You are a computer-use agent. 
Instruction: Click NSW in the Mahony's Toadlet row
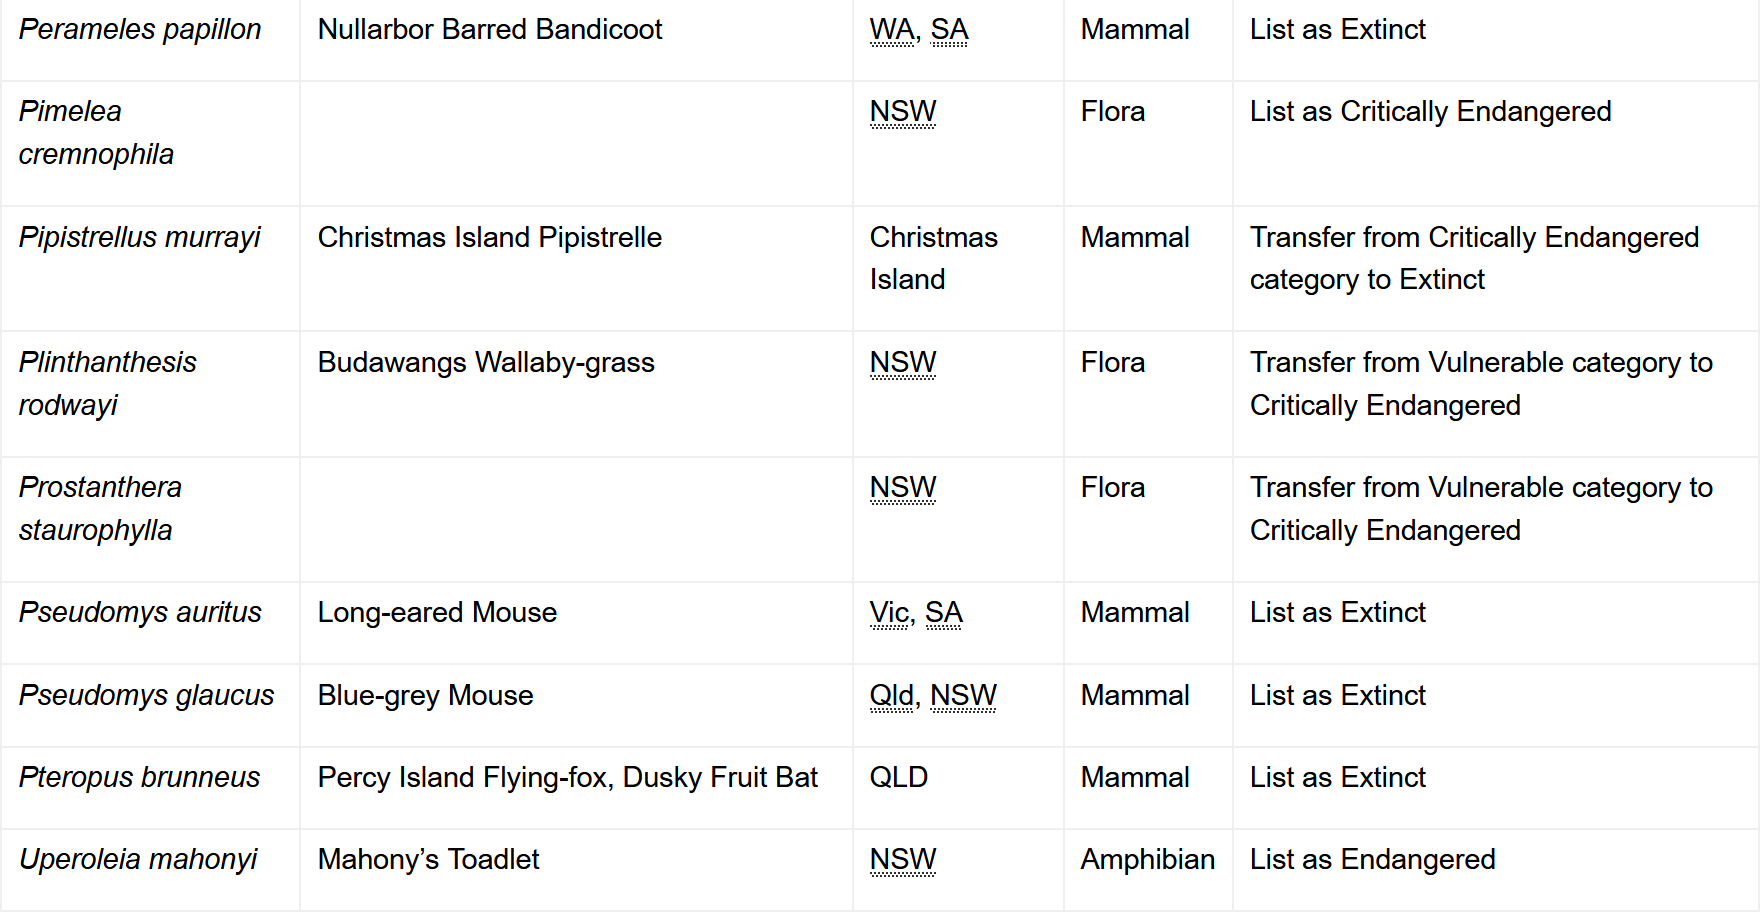click(x=903, y=860)
